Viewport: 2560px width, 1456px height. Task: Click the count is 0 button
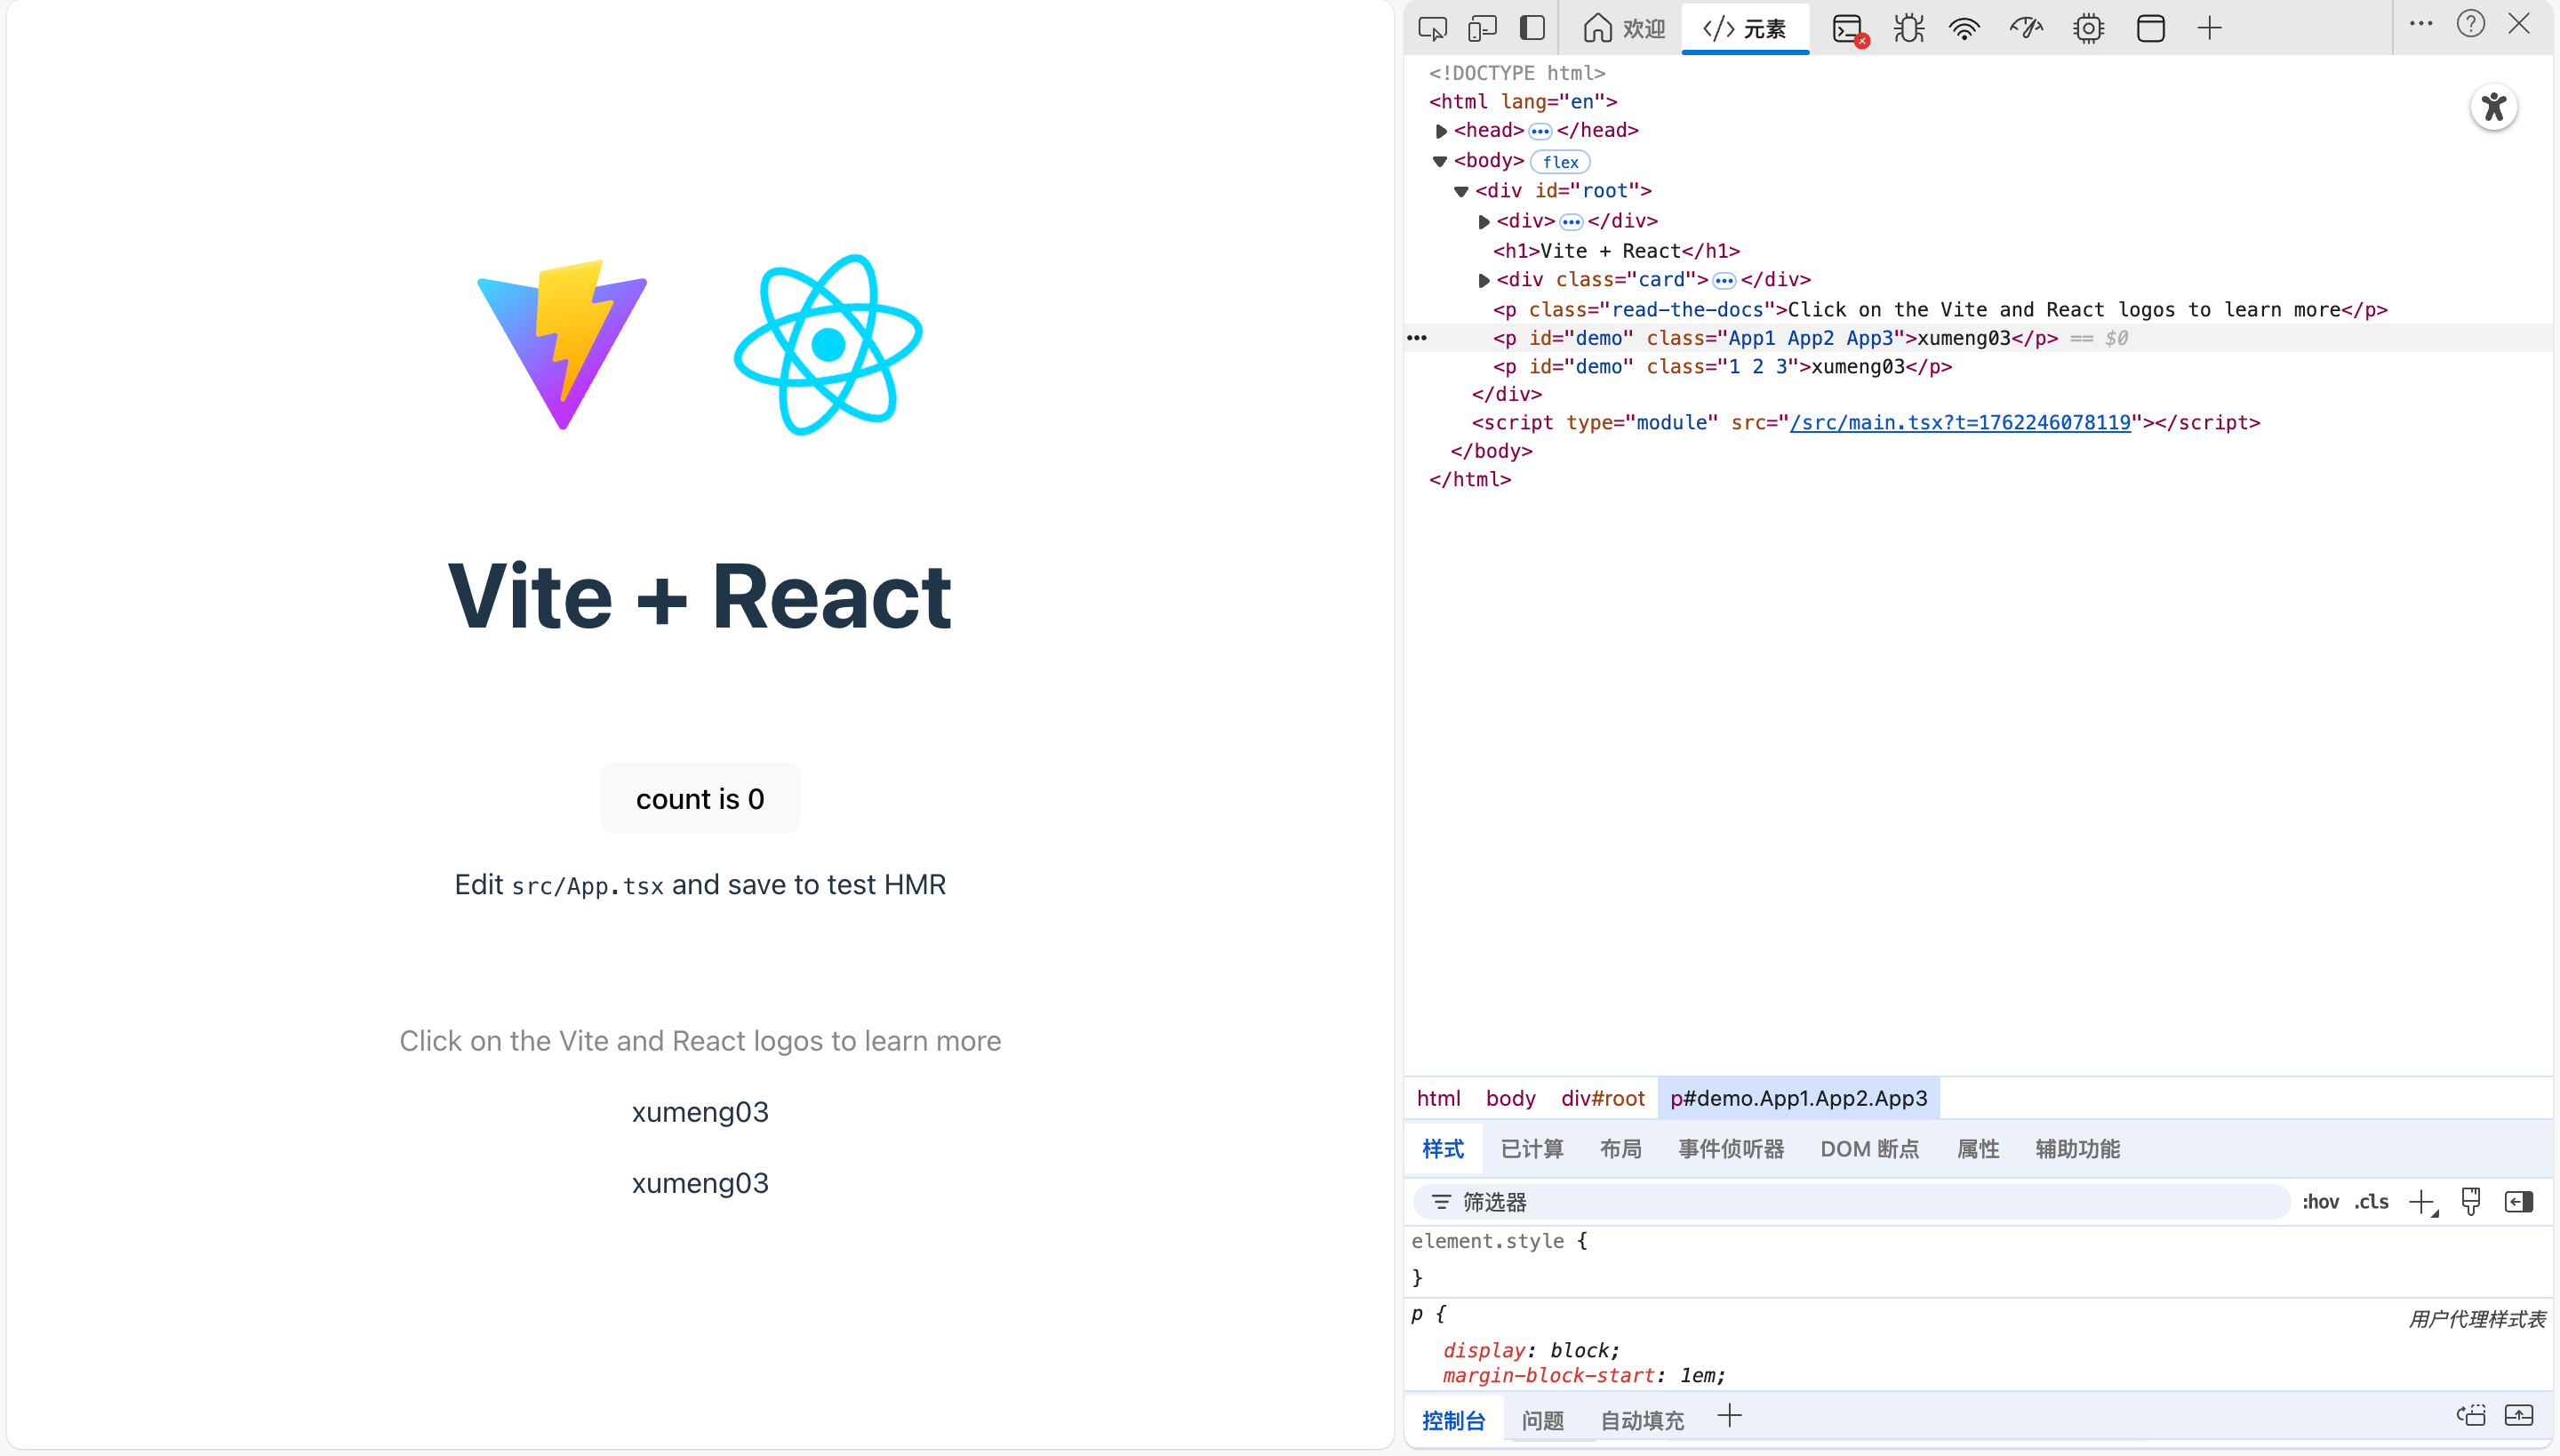click(700, 798)
